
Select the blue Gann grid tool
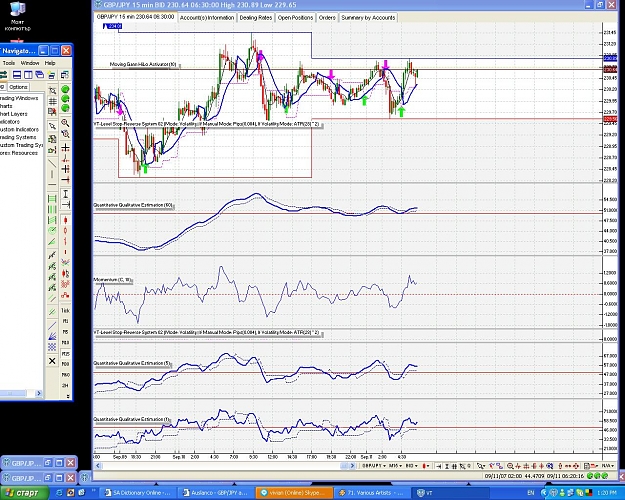coord(52,347)
